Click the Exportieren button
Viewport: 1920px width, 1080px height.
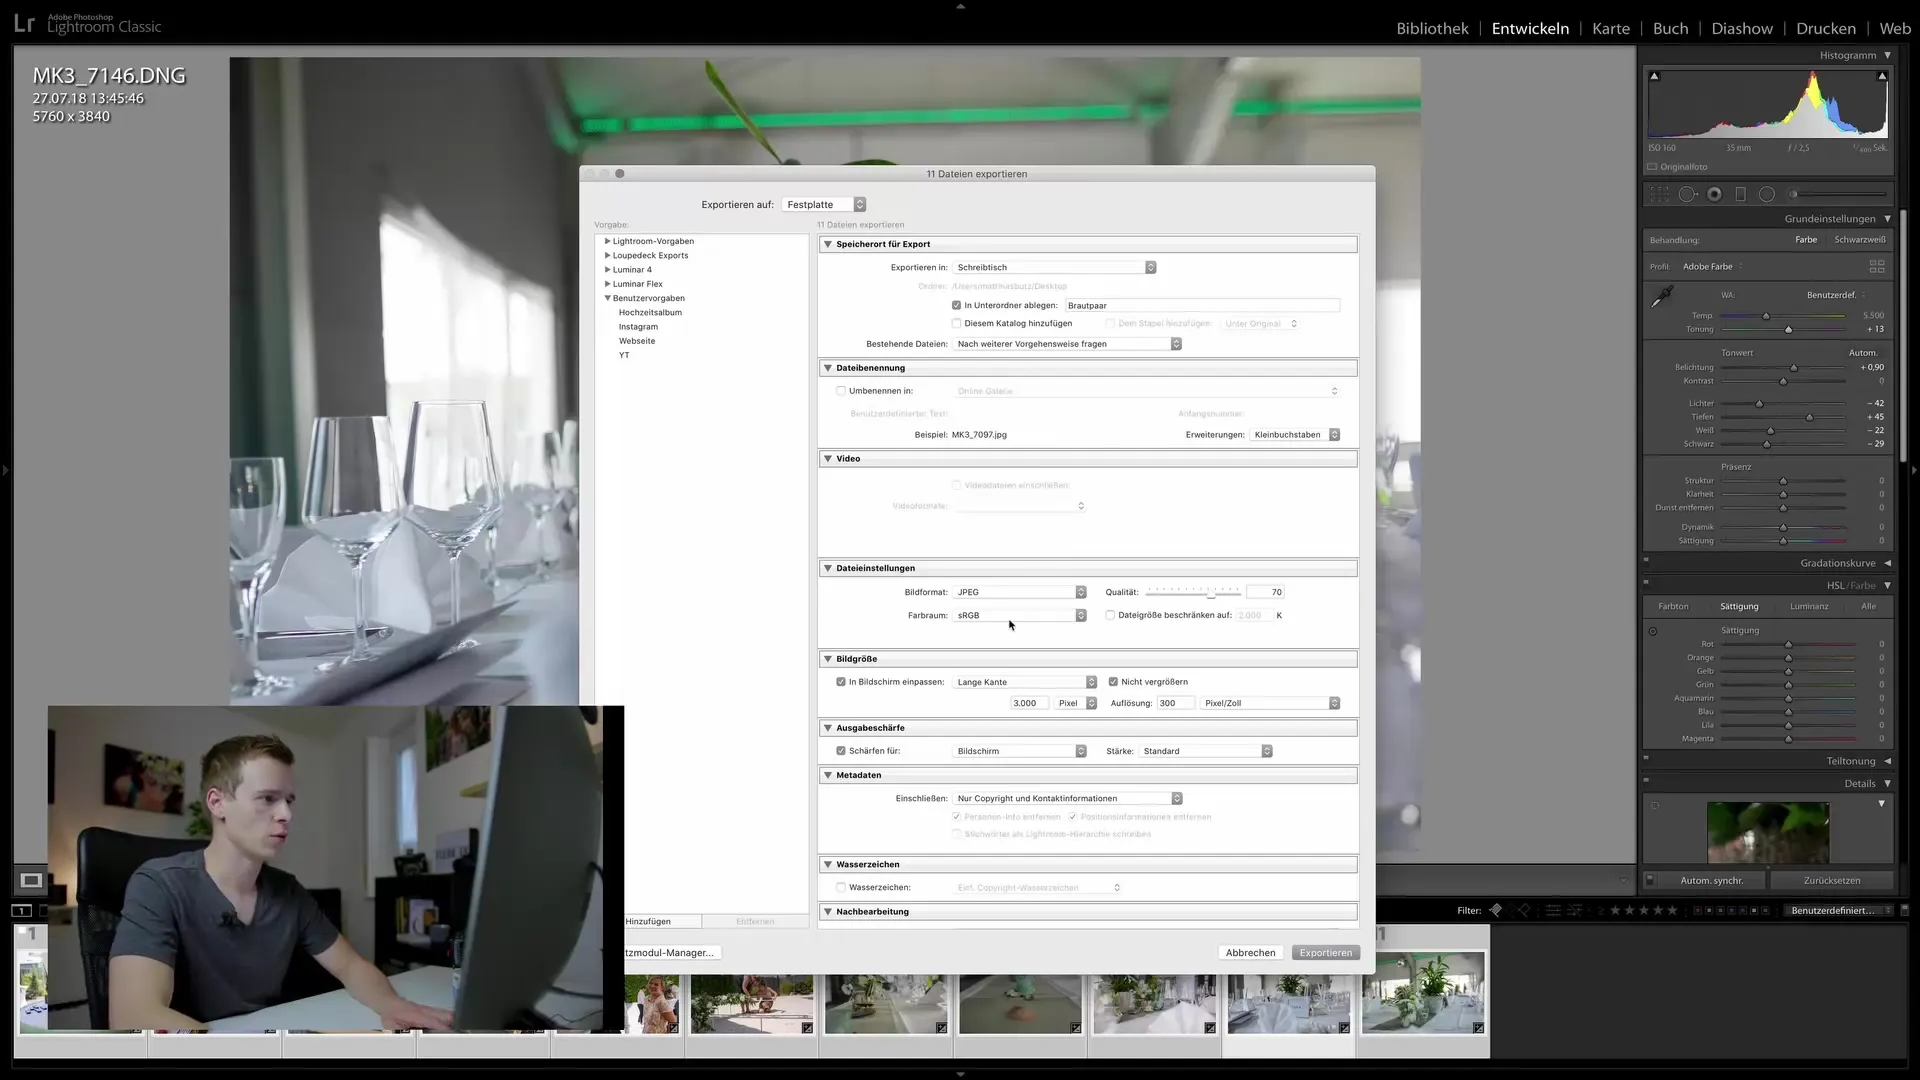(x=1325, y=952)
